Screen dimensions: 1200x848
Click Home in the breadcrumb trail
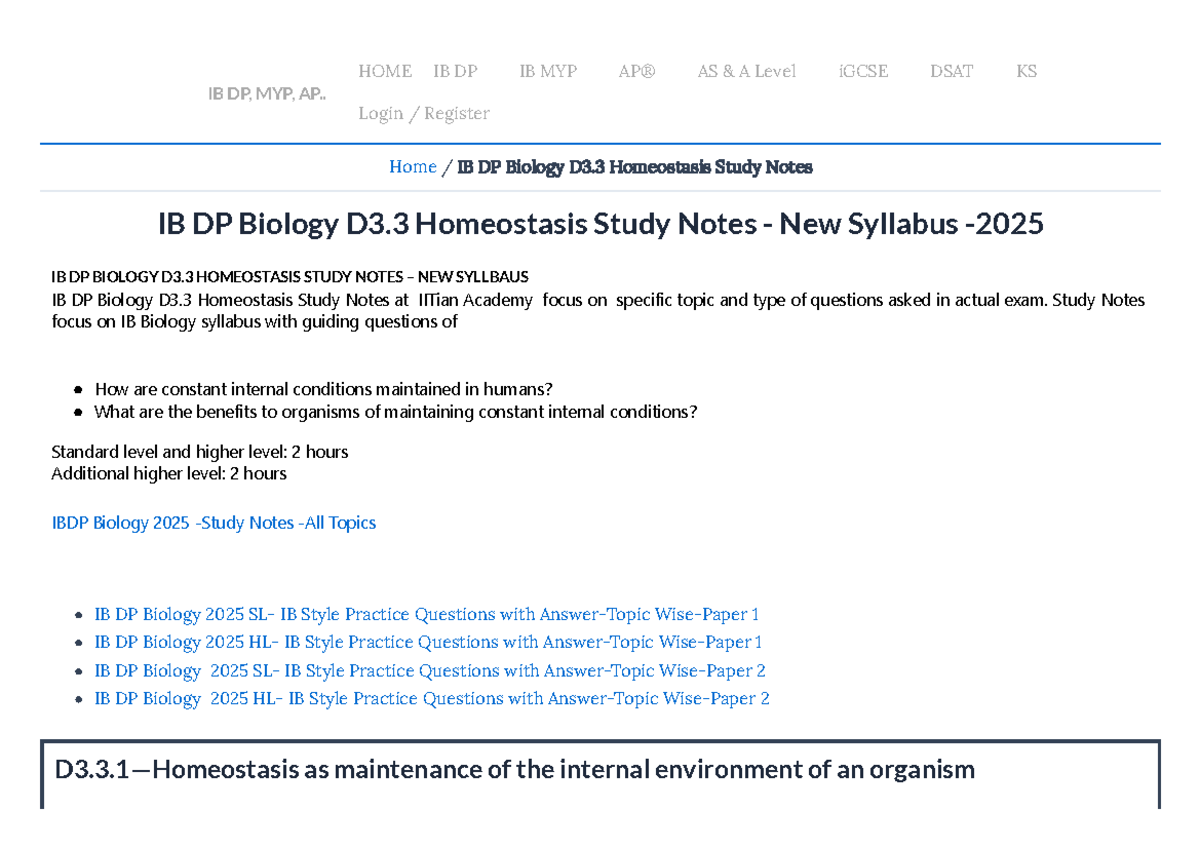(x=413, y=166)
